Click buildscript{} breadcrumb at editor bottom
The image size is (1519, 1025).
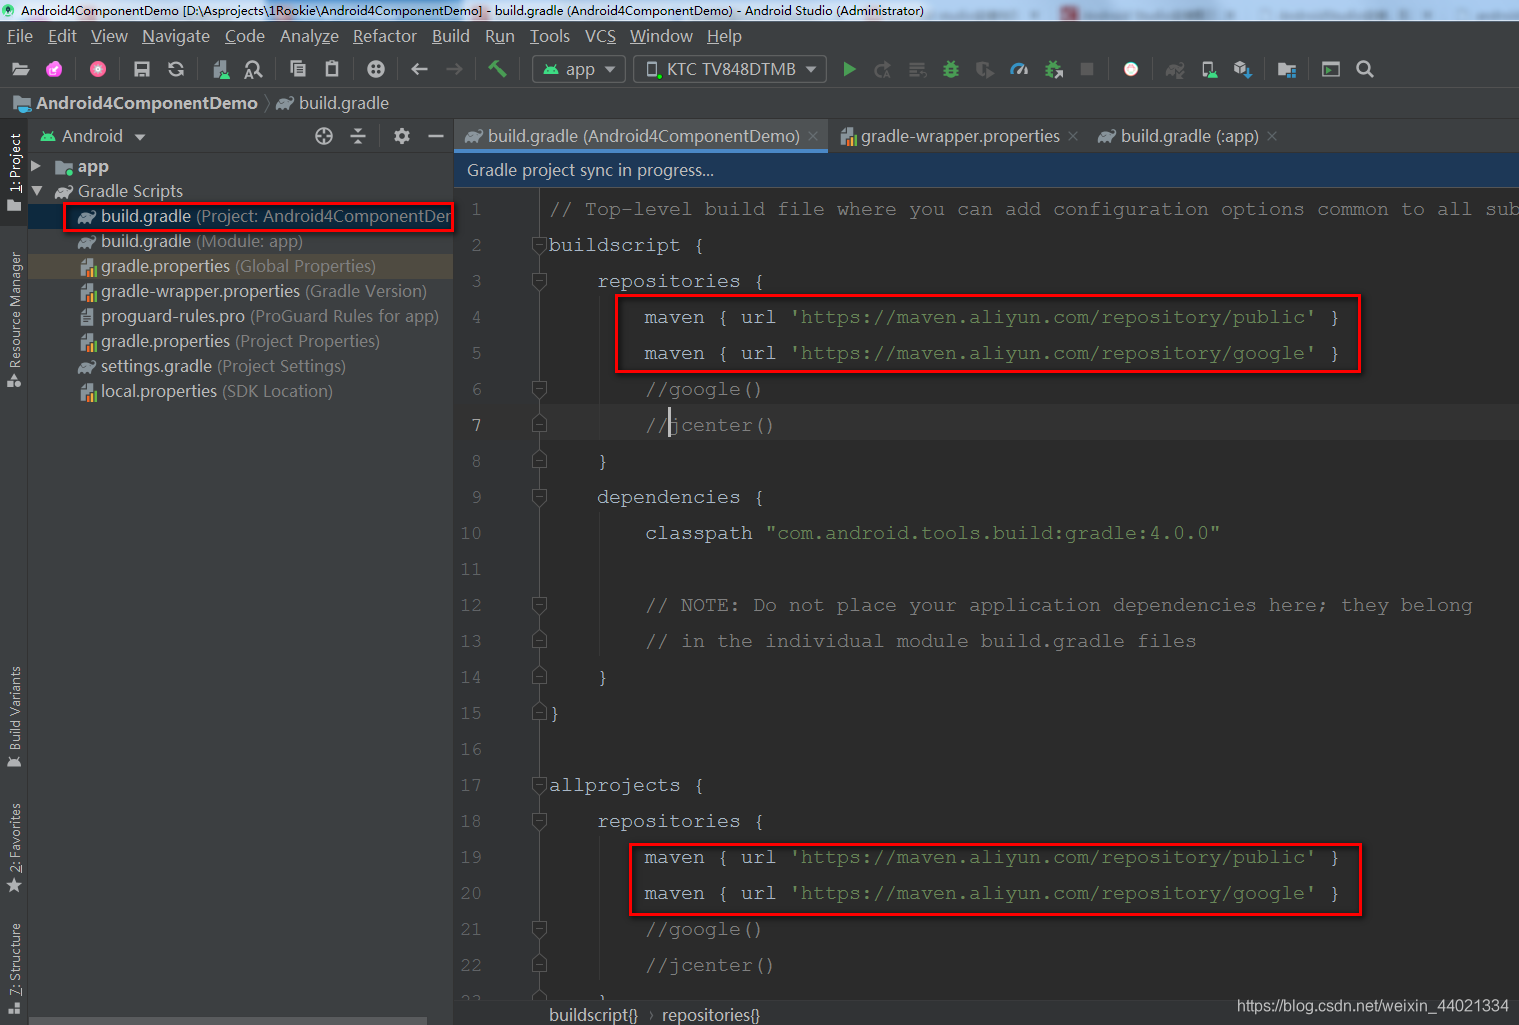click(x=593, y=1014)
